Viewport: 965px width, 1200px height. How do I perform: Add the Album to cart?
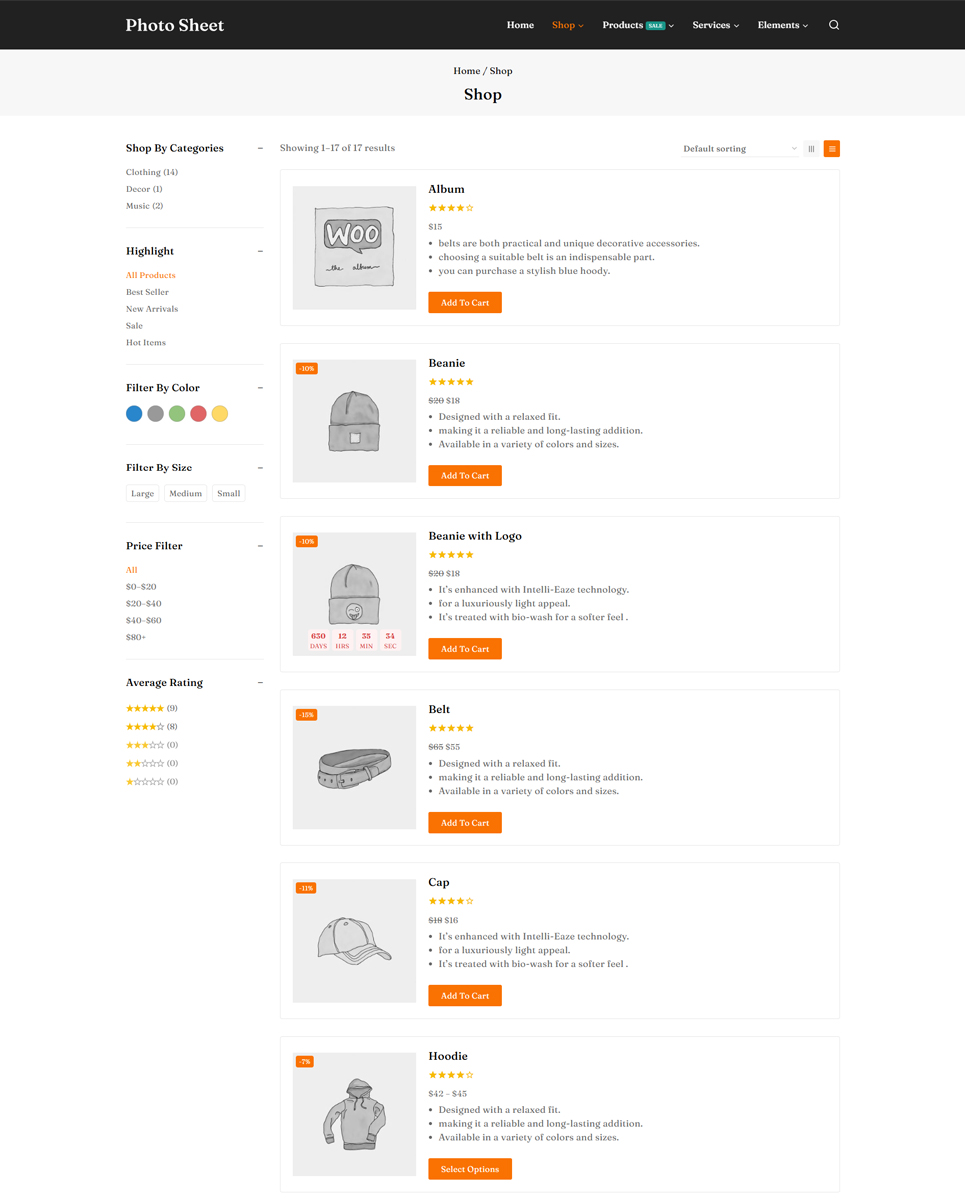point(465,302)
